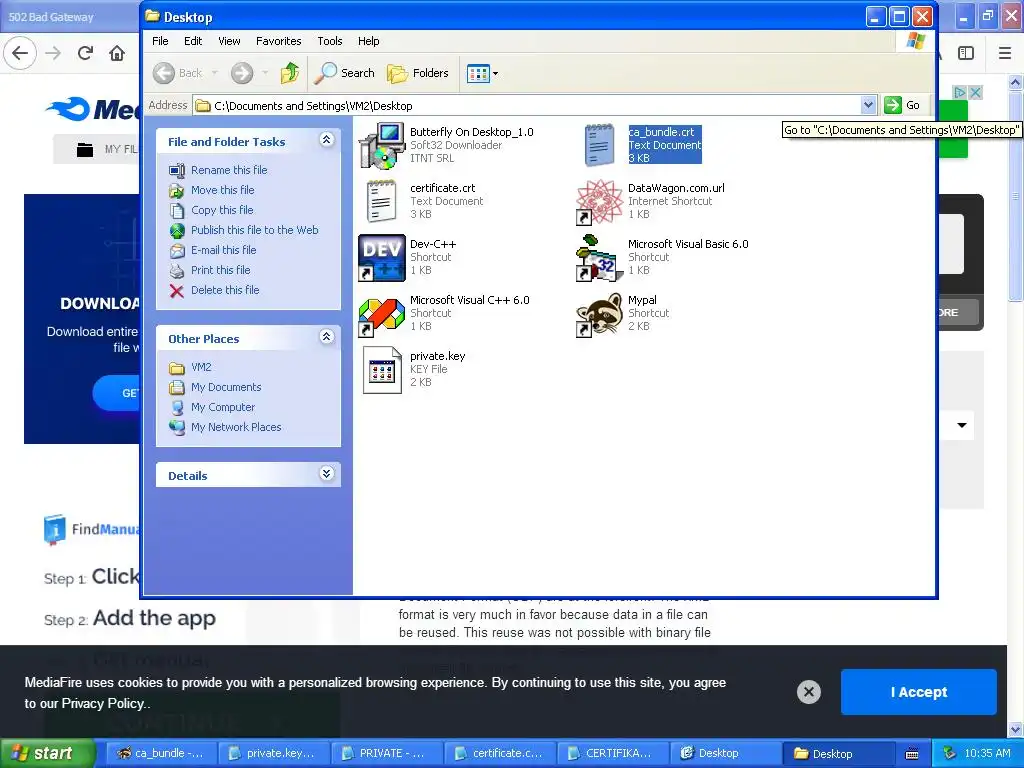Click the Search toolbar button
This screenshot has width=1024, height=768.
(344, 73)
